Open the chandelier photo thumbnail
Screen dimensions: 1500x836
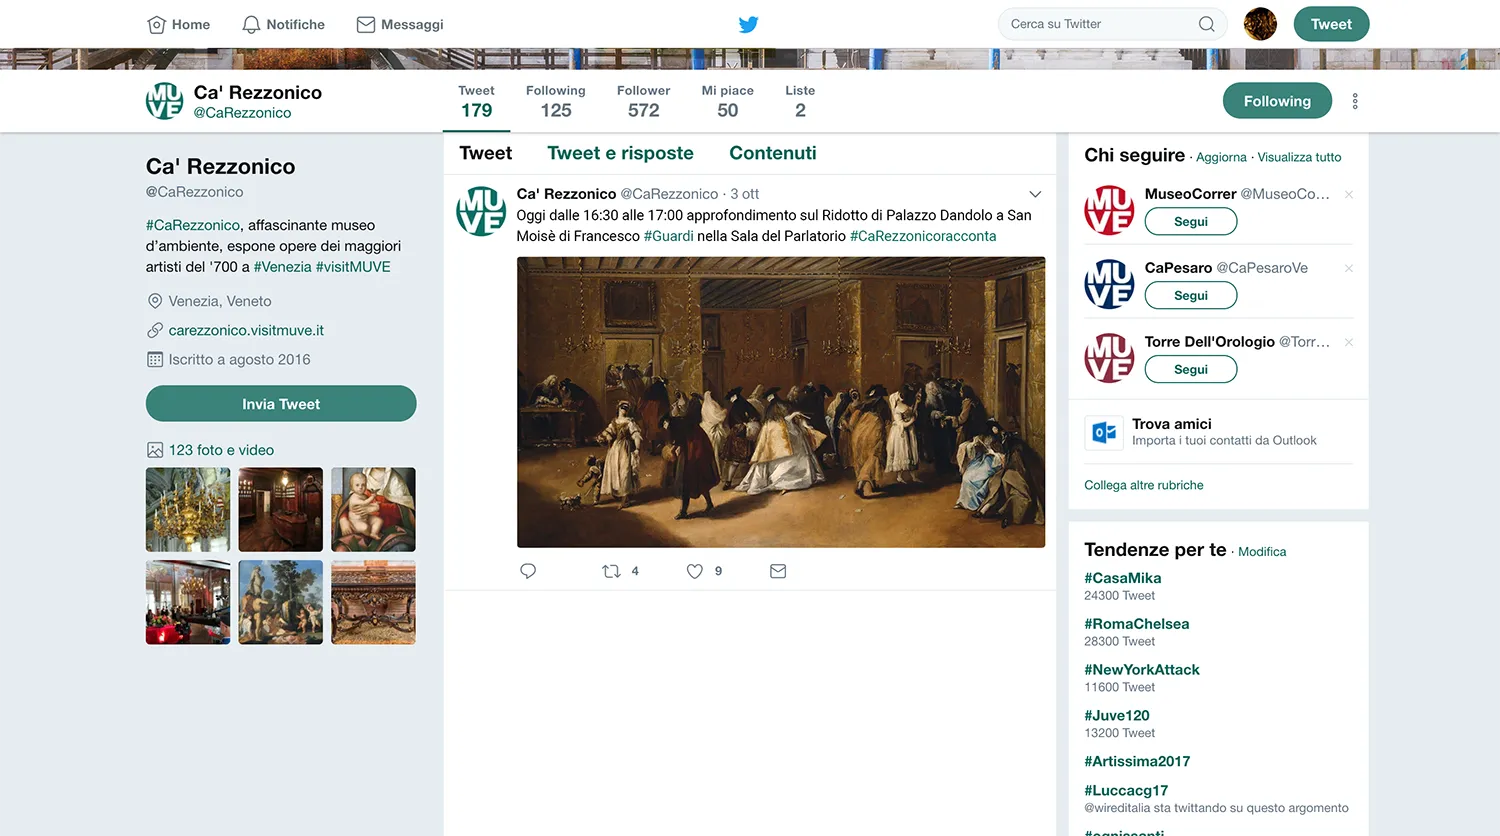pos(188,510)
